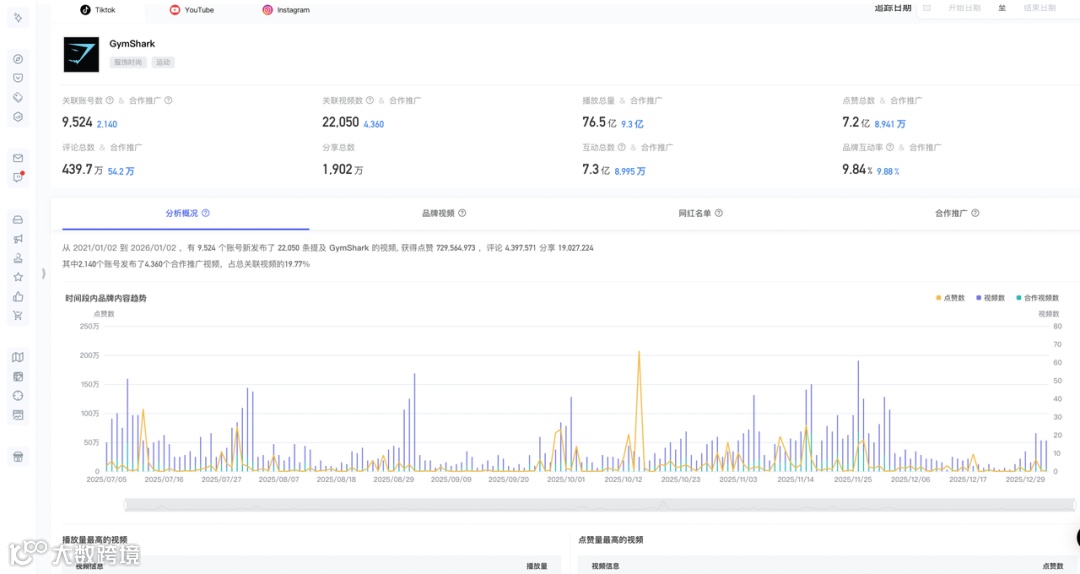Screen dimensions: 1080x574
Task: Click help icon beside 网红名单 tab
Action: [718, 213]
